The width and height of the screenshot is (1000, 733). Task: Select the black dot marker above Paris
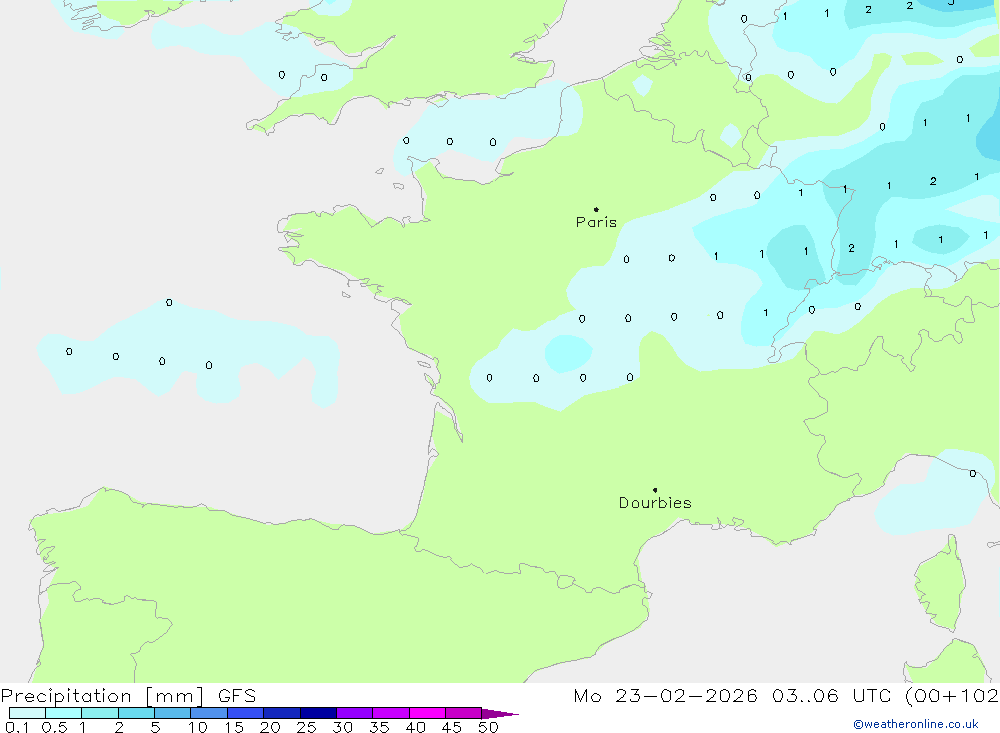pos(596,209)
